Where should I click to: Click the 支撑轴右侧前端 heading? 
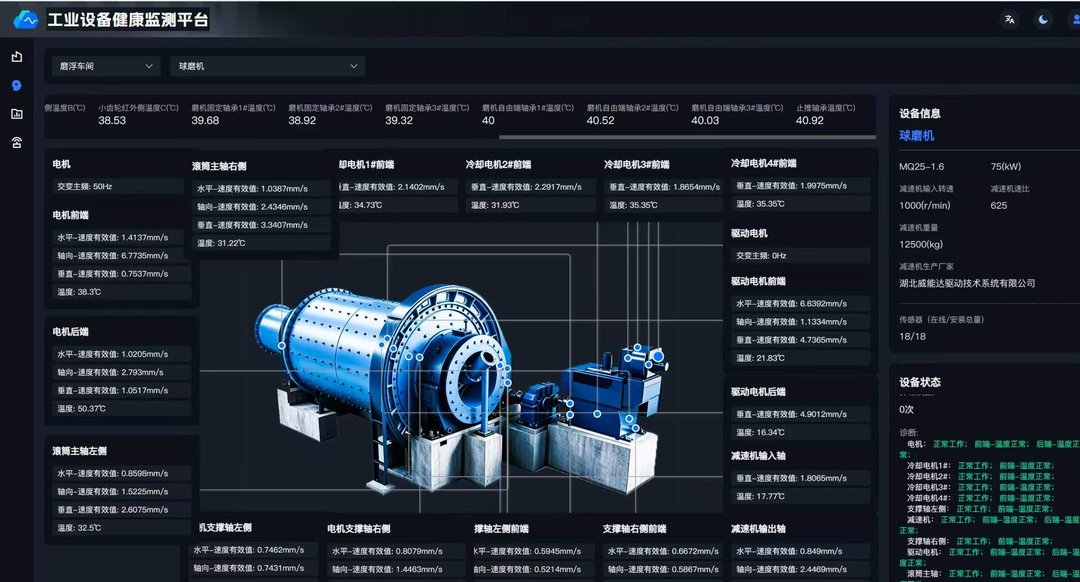pyautogui.click(x=634, y=529)
